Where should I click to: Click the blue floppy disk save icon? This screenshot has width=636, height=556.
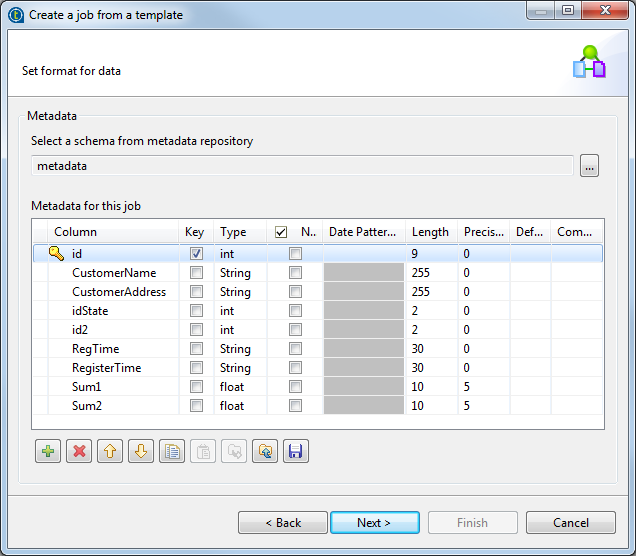point(295,452)
